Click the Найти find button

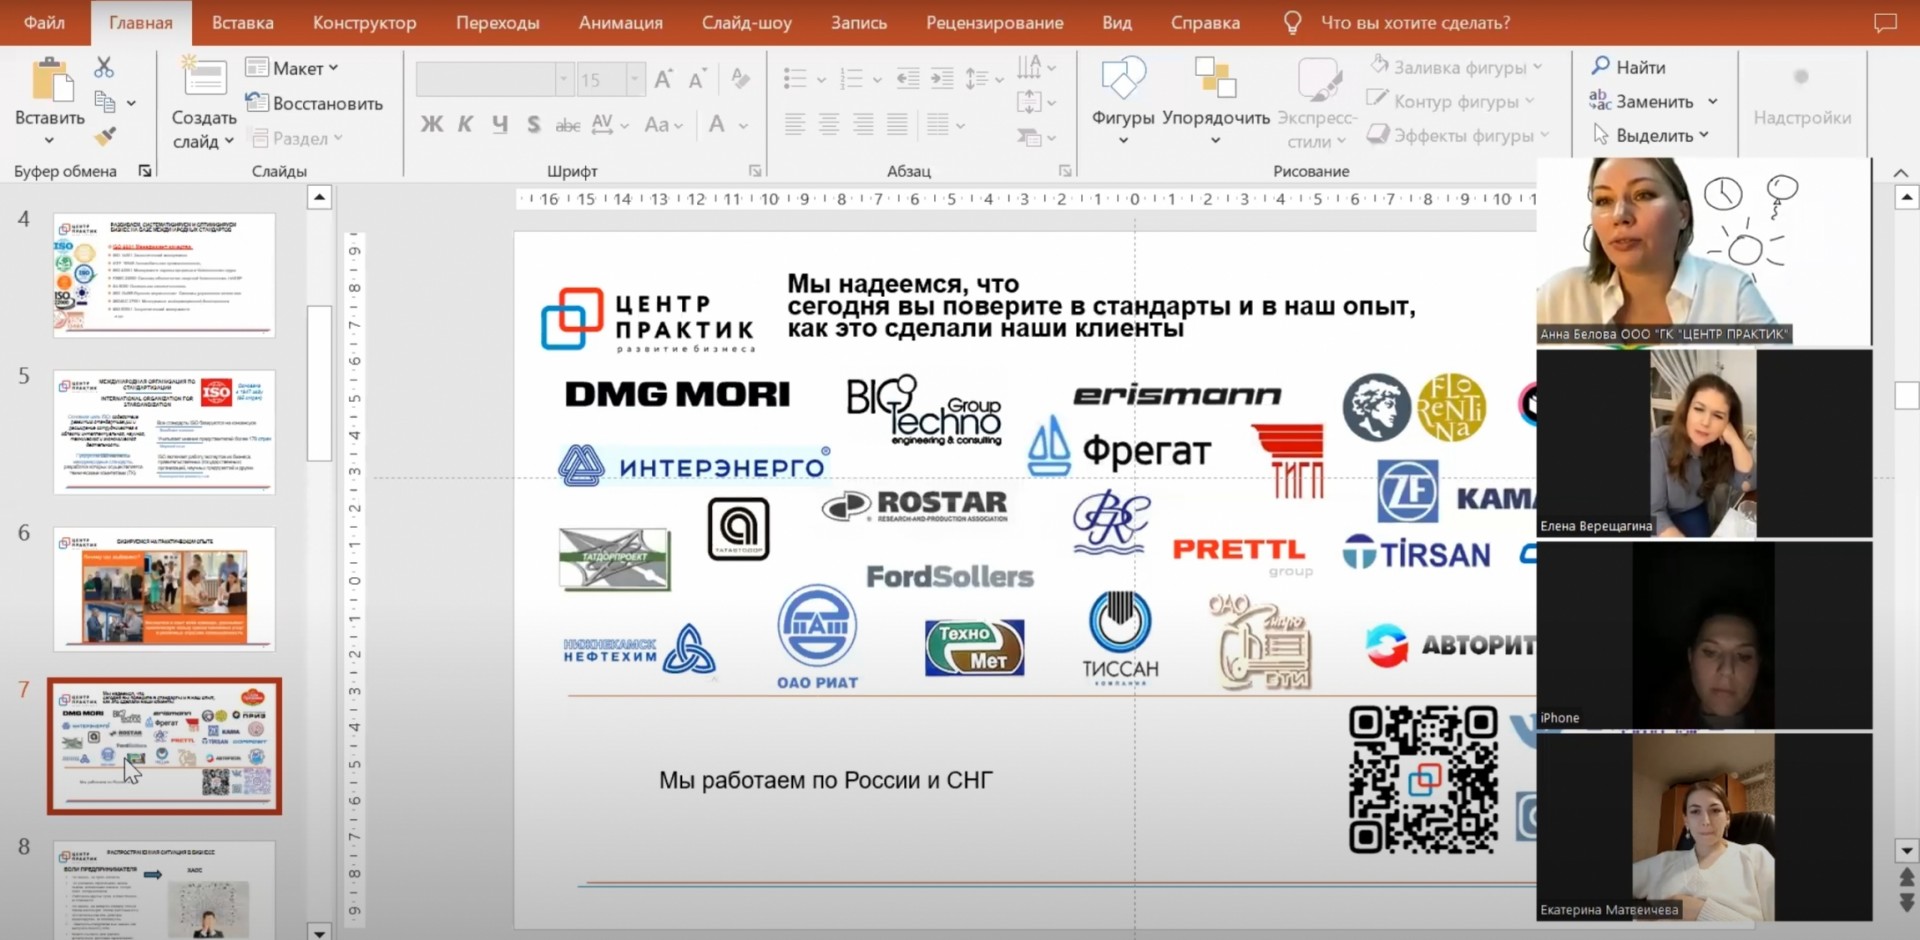pos(1628,67)
